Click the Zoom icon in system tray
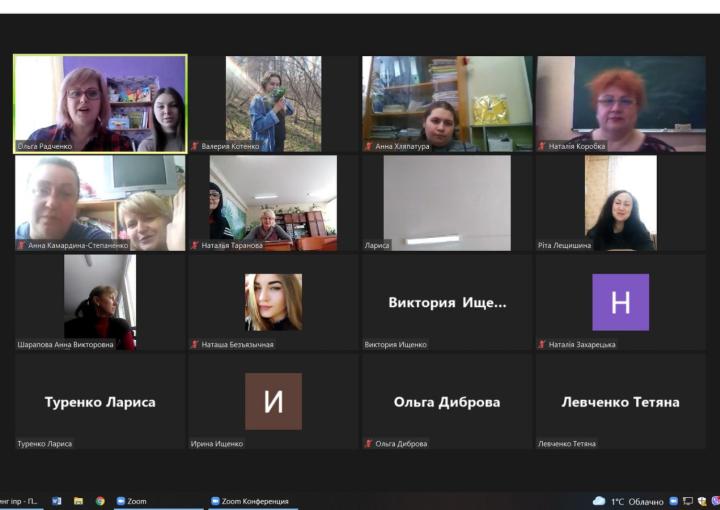The width and height of the screenshot is (720, 510). coord(674,501)
